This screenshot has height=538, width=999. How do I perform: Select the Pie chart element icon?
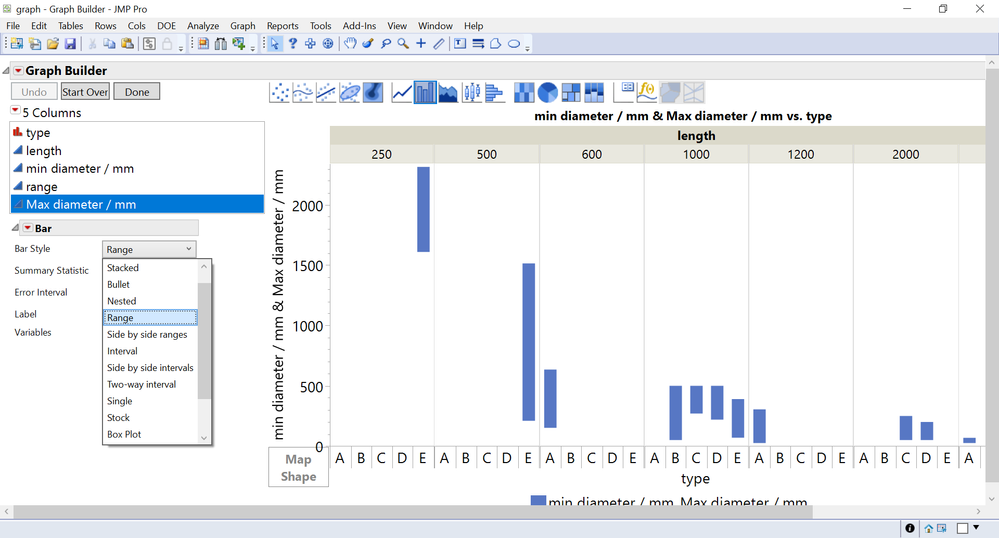point(547,92)
